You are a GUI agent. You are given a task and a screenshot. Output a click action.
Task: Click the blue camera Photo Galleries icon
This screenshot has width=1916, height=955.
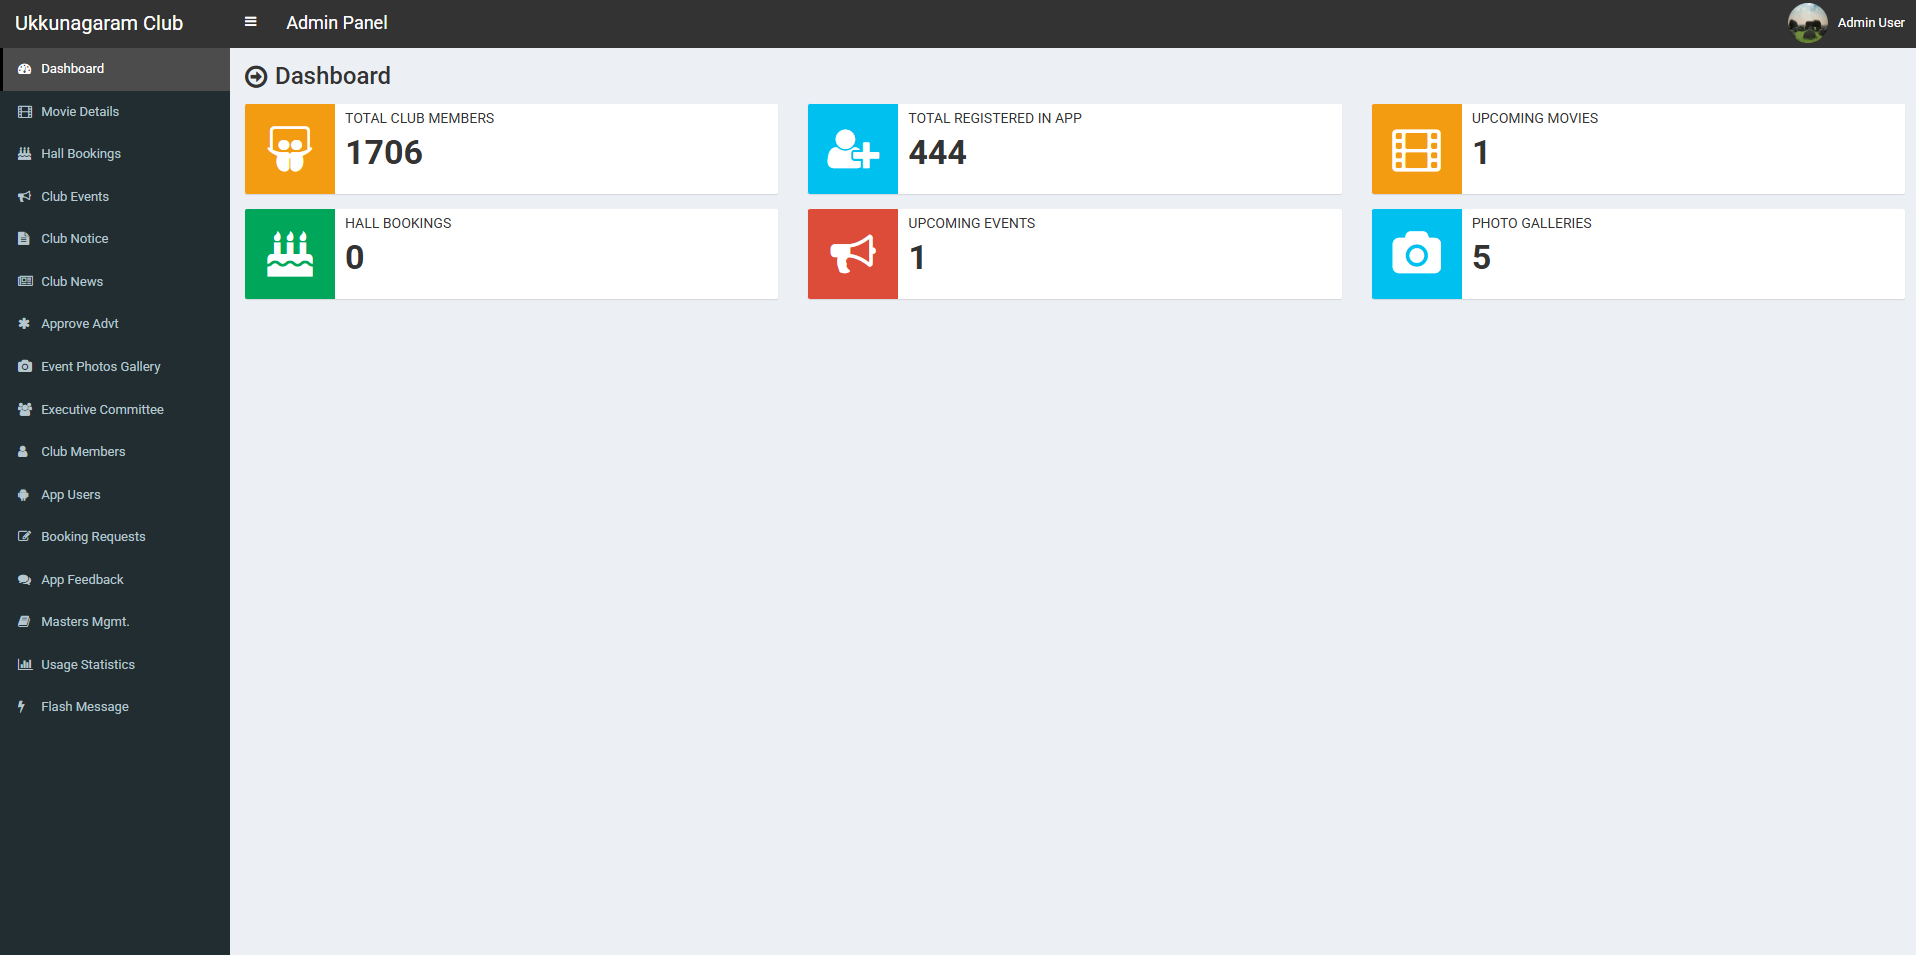pos(1416,254)
